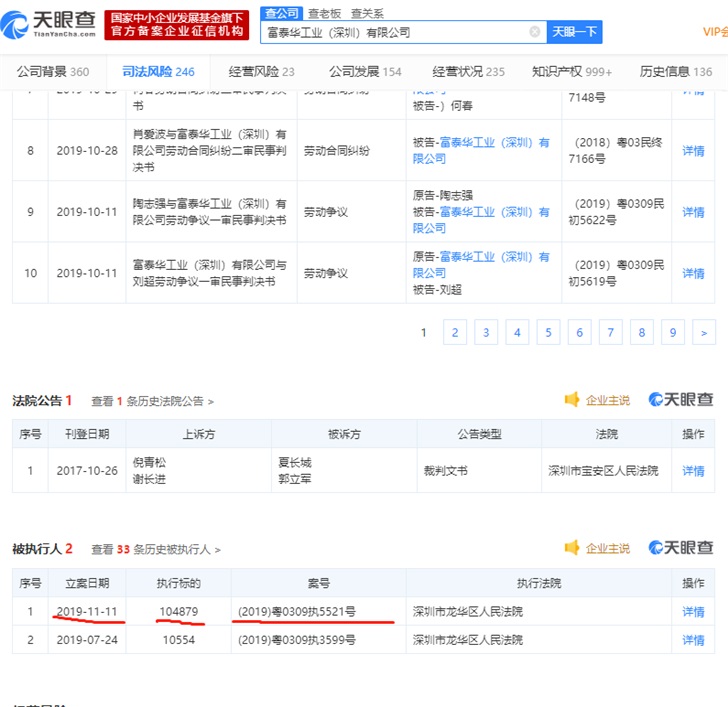Clear the search box with the X icon
The image size is (728, 707).
tap(535, 32)
